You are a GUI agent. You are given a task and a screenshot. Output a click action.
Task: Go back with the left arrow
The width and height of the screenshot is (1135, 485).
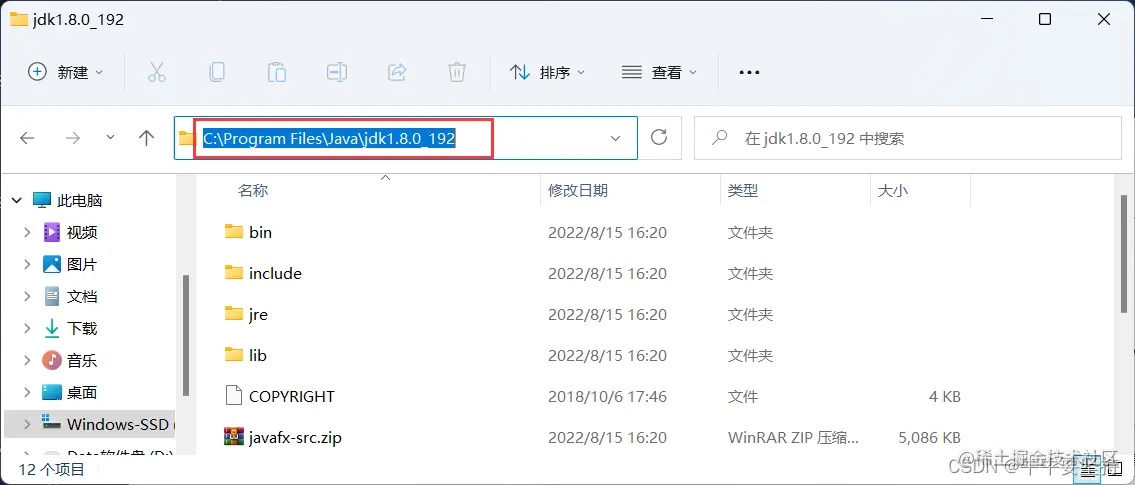point(28,138)
